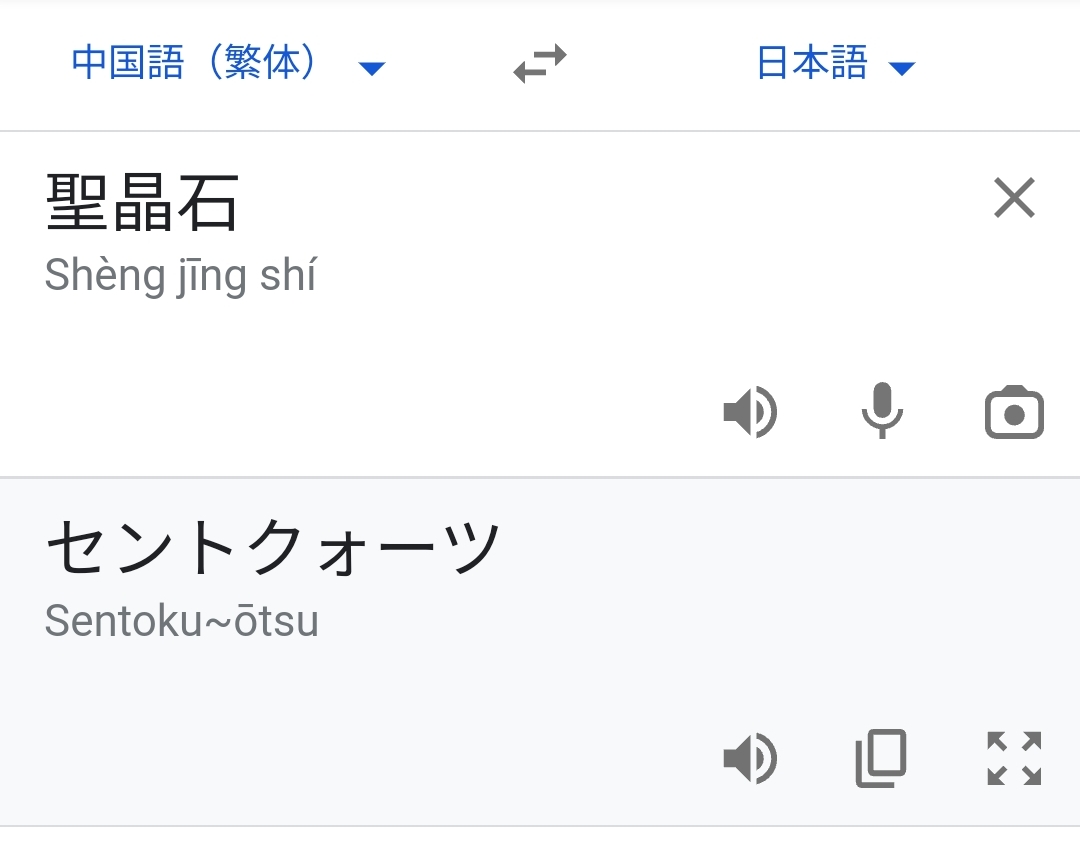
Task: Open the target language dropdown arrow
Action: coord(902,68)
